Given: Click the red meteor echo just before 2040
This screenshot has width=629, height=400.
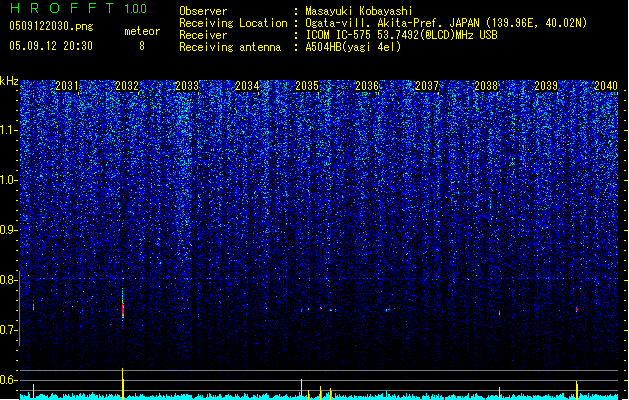Looking at the screenshot, I should 576,309.
